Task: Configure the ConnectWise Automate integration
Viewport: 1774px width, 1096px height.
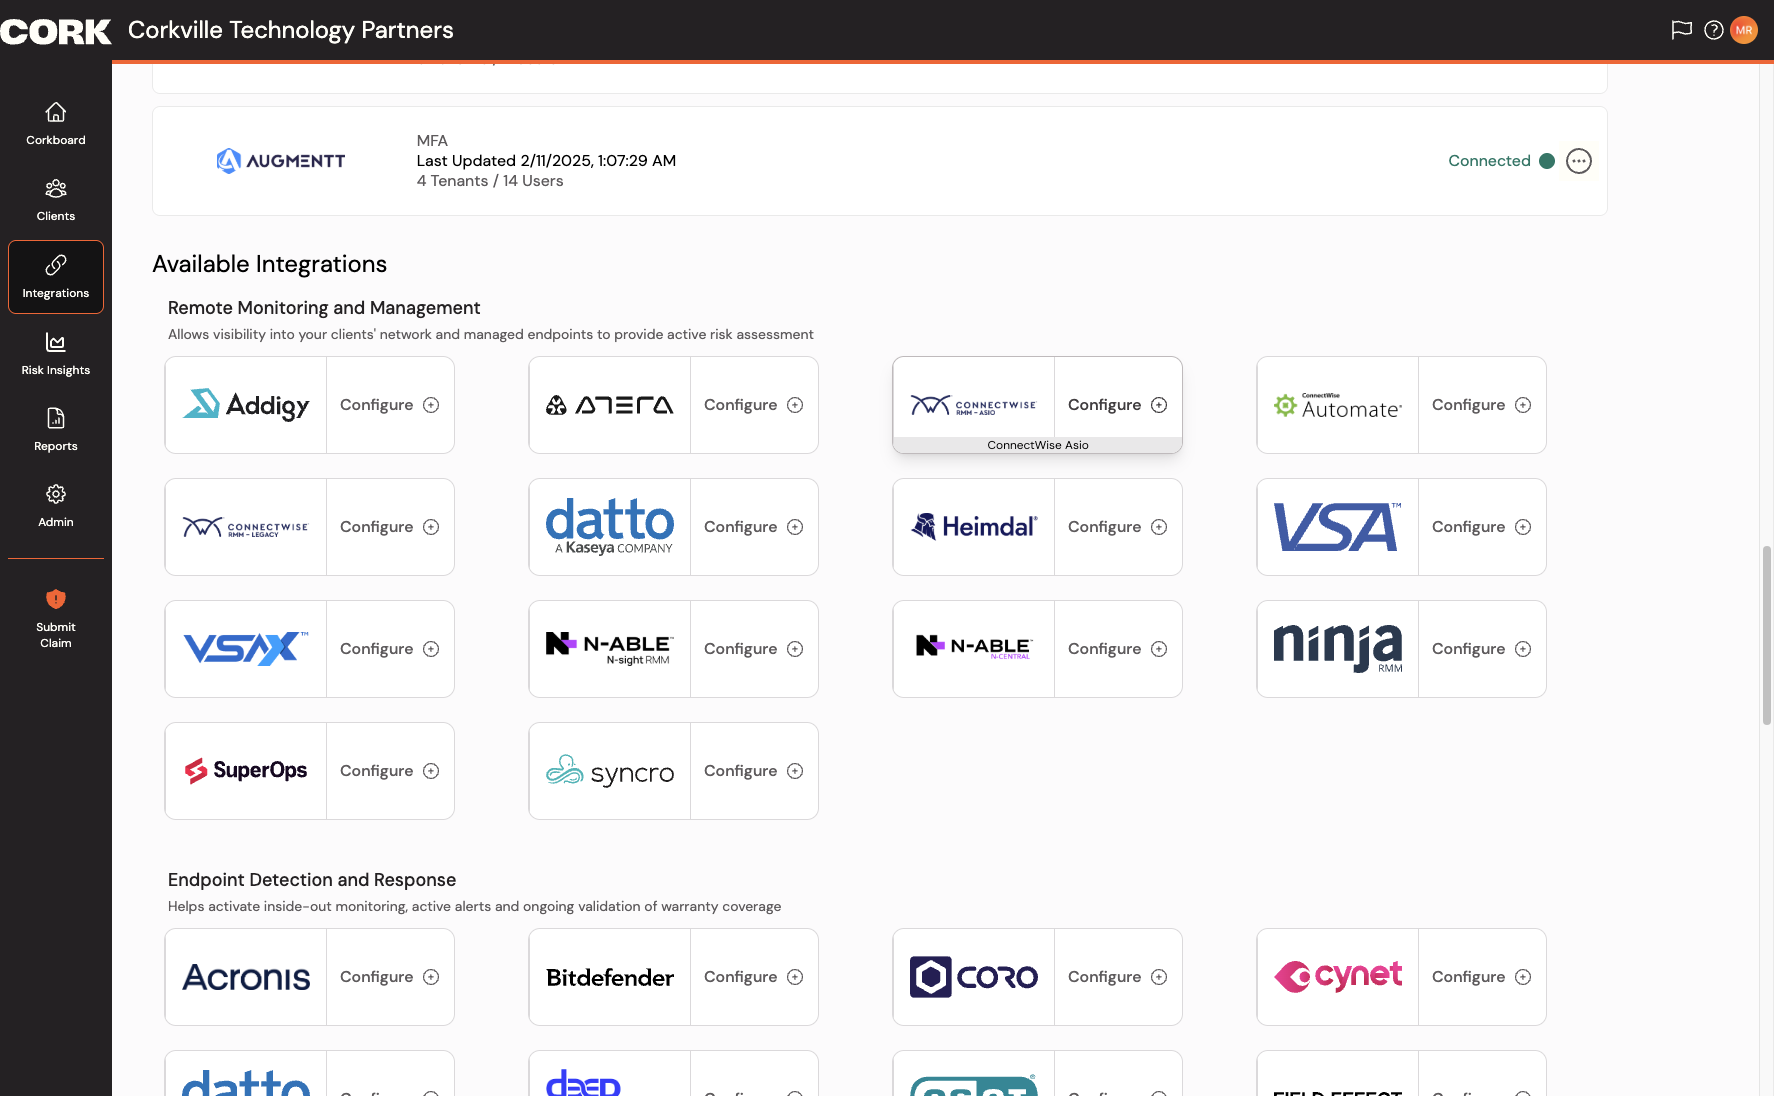Action: (1482, 405)
